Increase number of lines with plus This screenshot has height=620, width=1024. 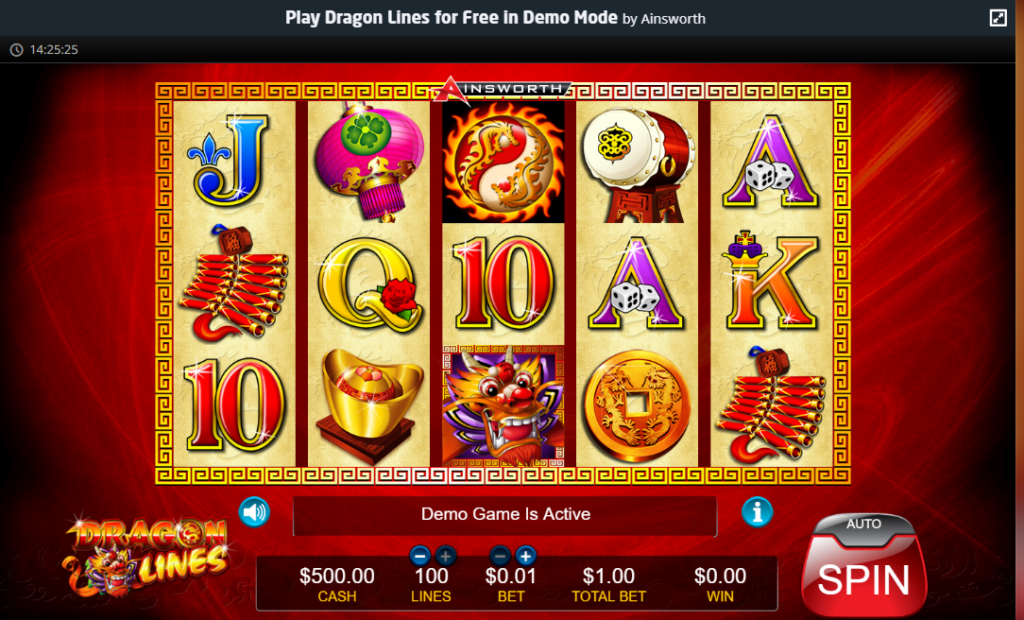(x=445, y=556)
